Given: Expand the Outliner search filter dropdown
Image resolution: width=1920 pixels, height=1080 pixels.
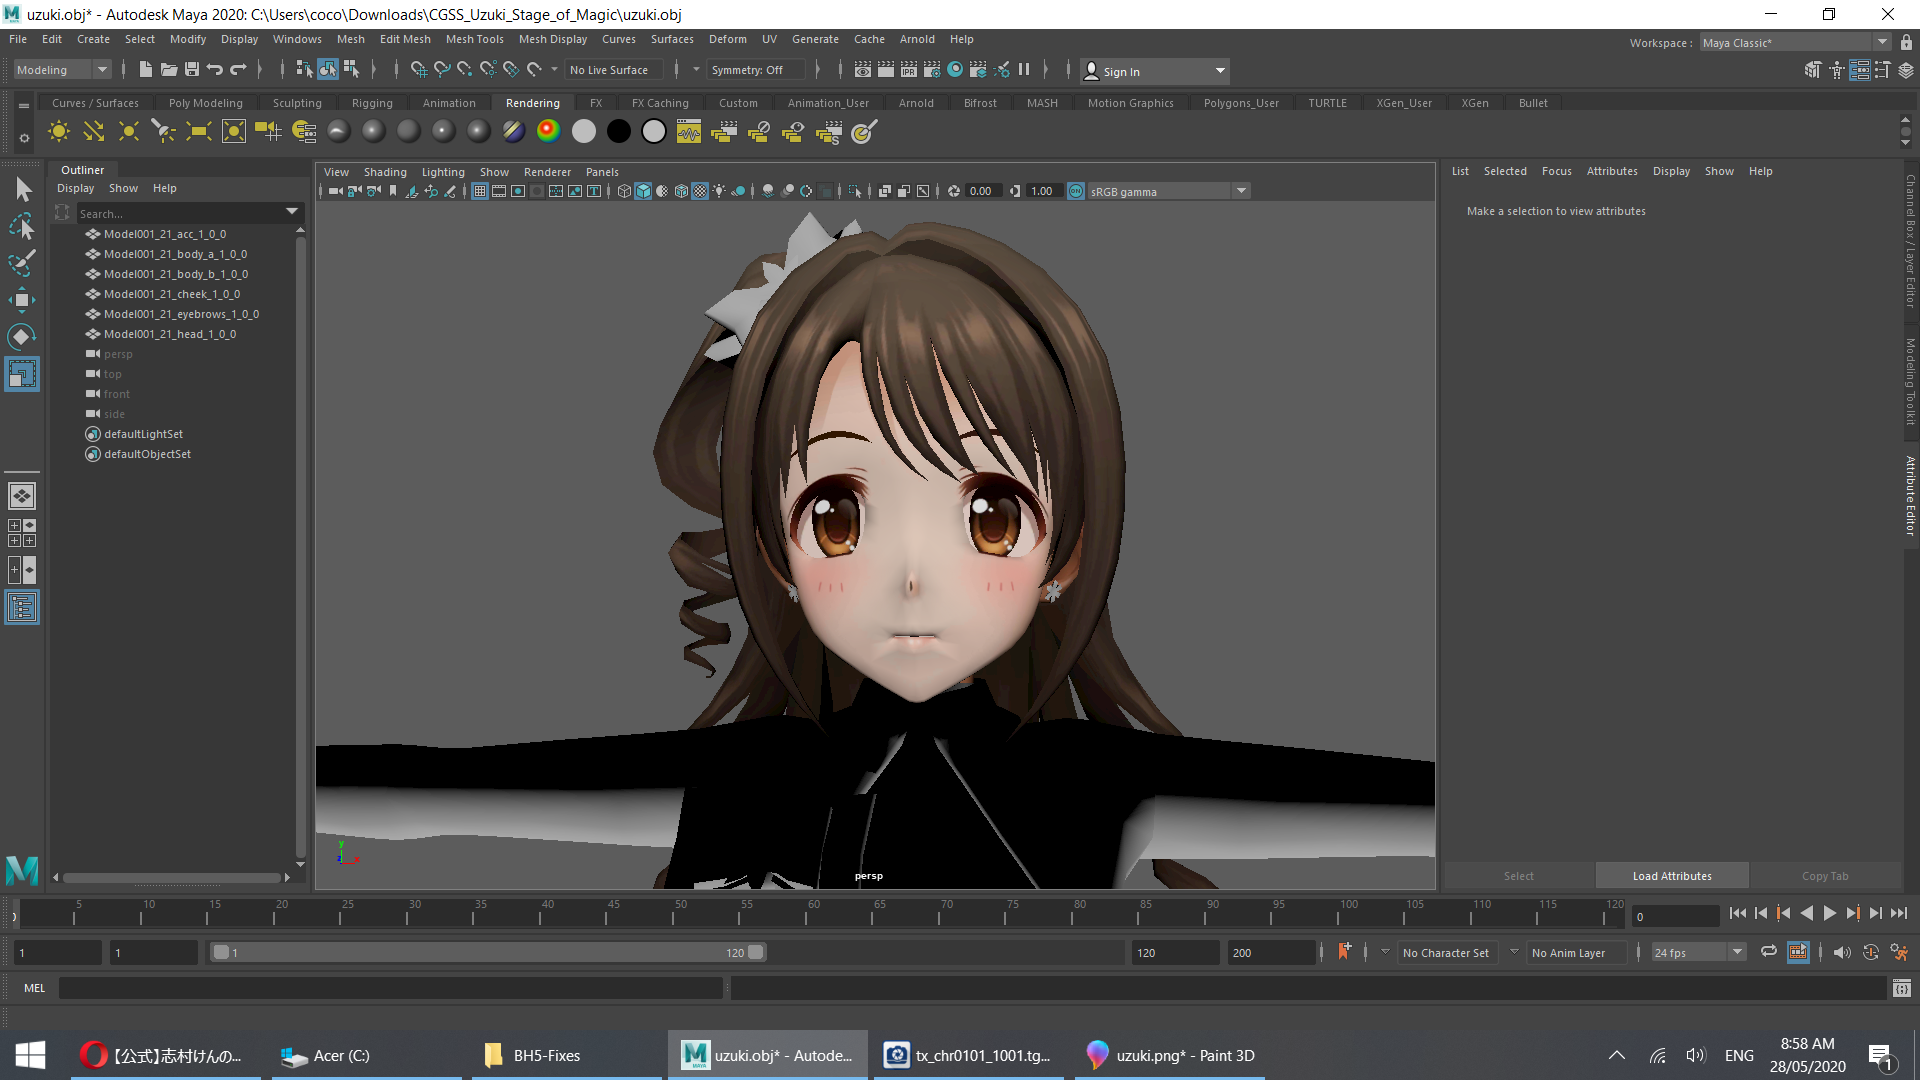Looking at the screenshot, I should click(292, 212).
